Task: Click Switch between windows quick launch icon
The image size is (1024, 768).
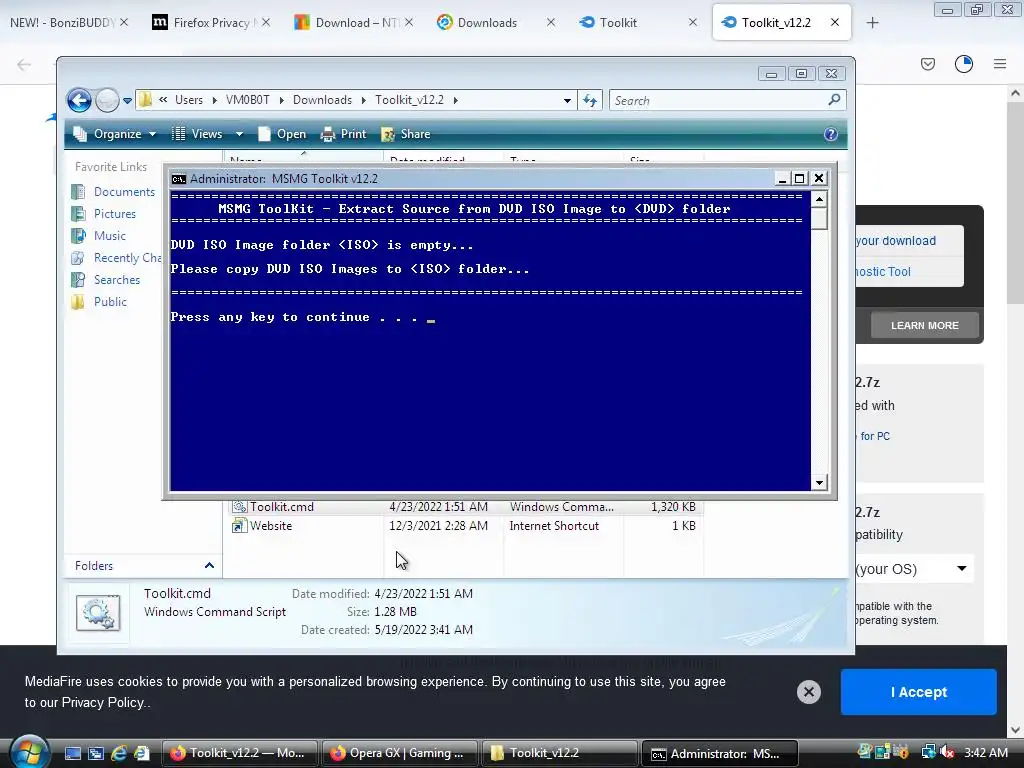Action: (x=96, y=754)
